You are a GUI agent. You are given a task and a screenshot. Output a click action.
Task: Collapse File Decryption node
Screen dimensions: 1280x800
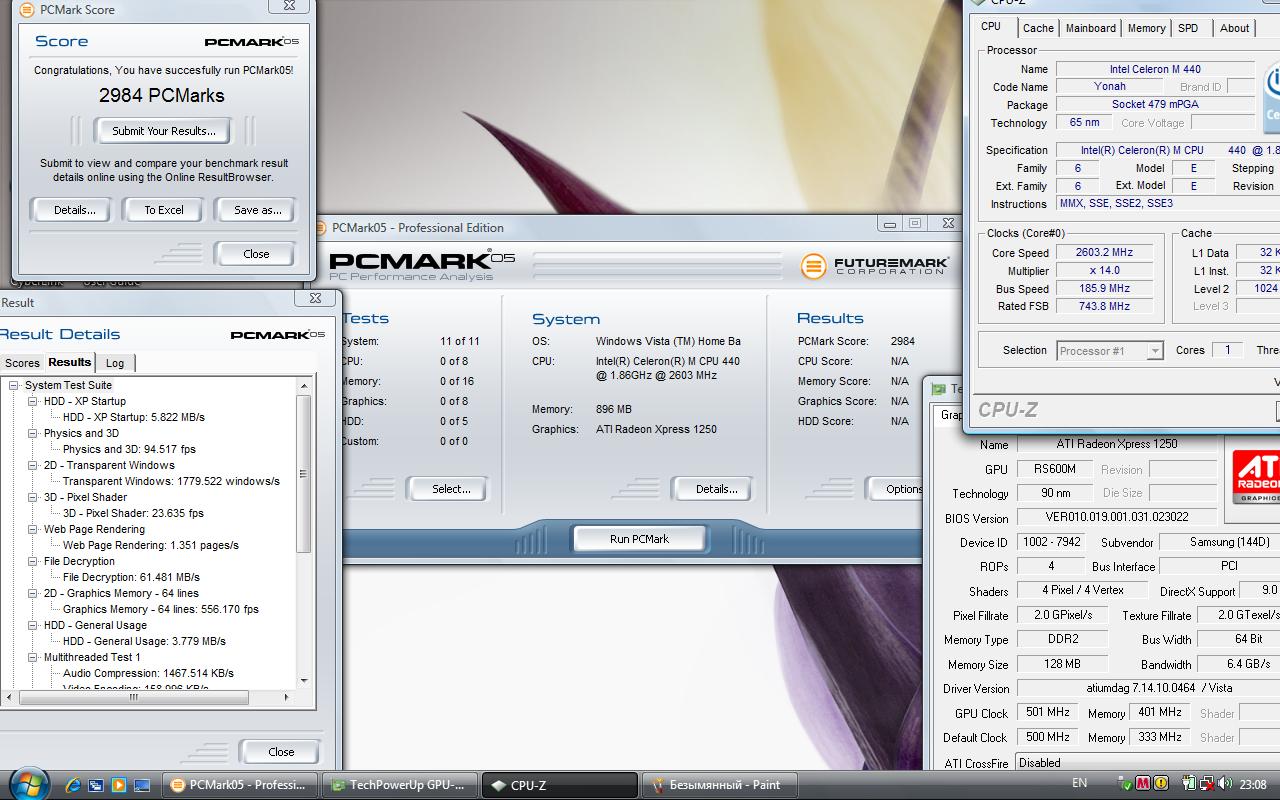[33, 561]
